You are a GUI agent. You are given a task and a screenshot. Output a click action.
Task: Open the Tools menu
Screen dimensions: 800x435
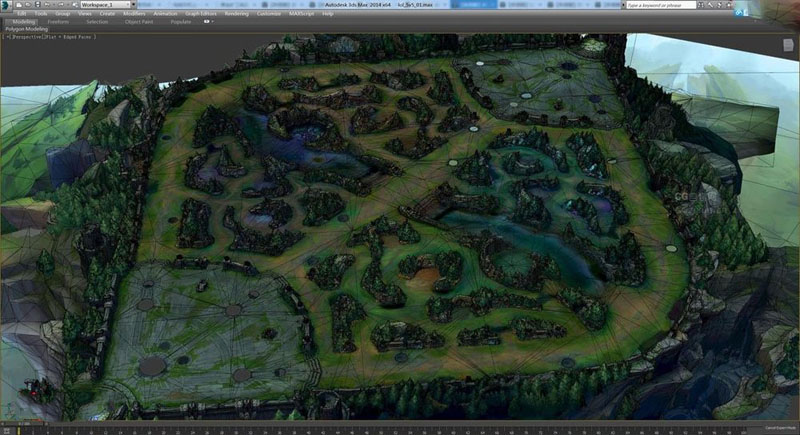tap(41, 14)
